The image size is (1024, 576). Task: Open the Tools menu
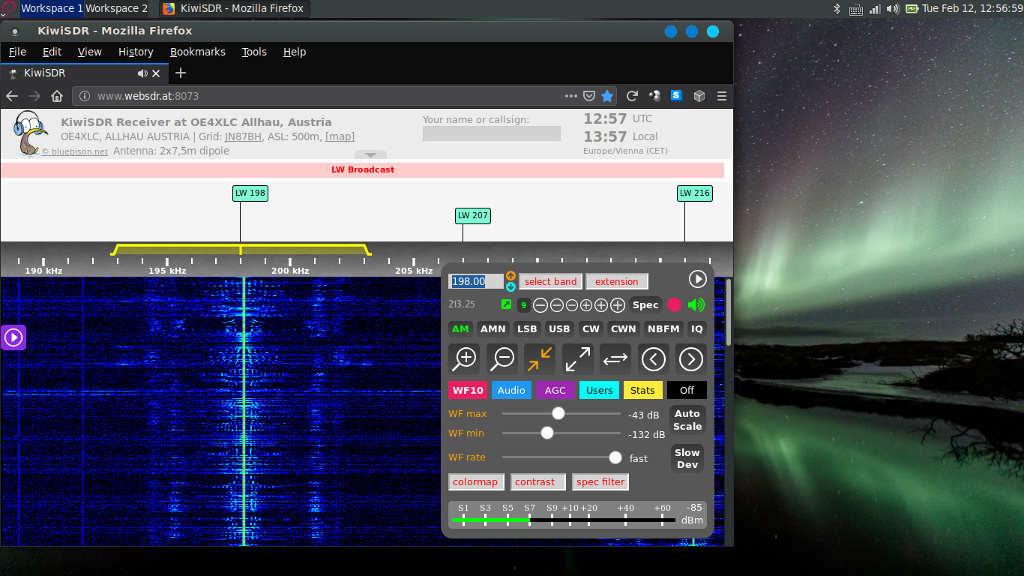[254, 52]
